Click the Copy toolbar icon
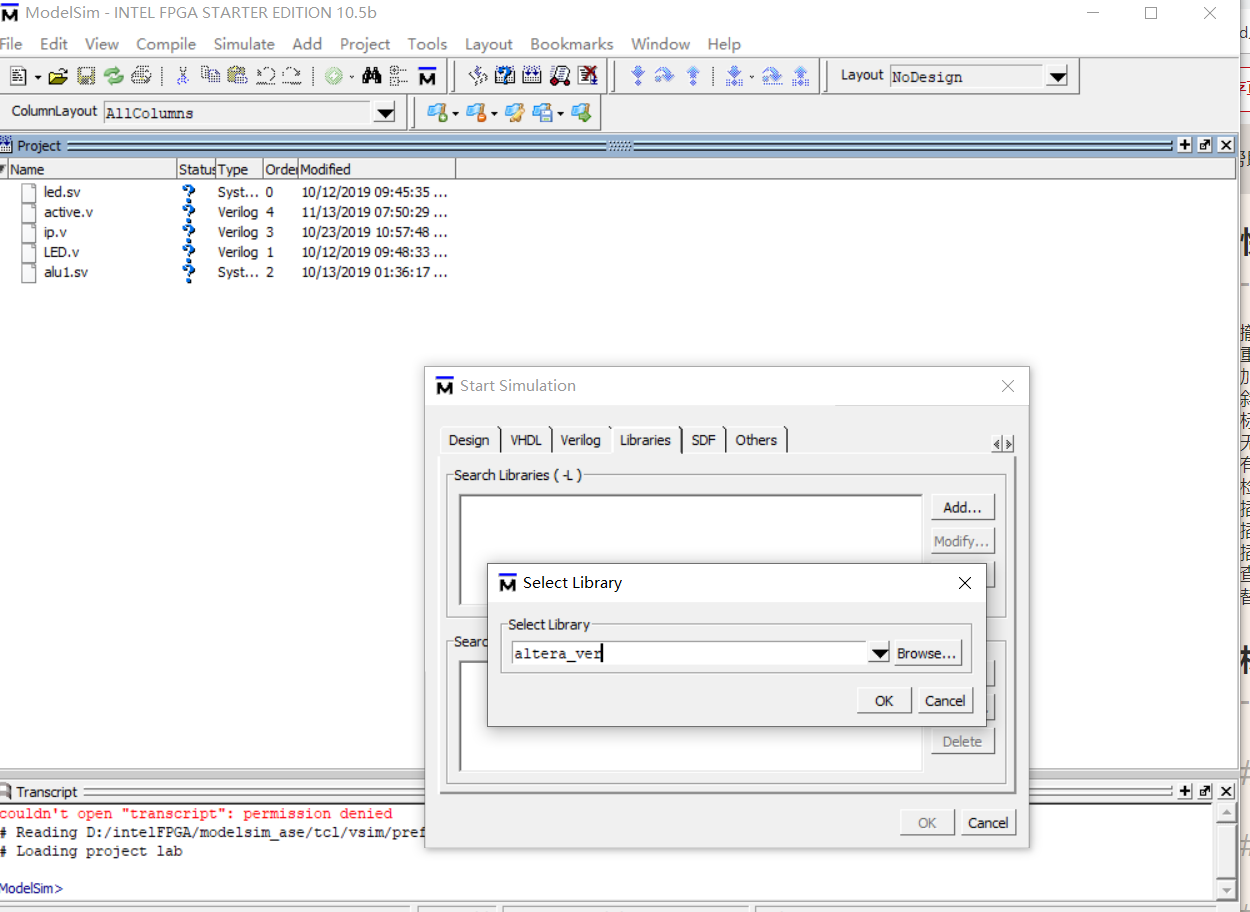 (x=210, y=76)
